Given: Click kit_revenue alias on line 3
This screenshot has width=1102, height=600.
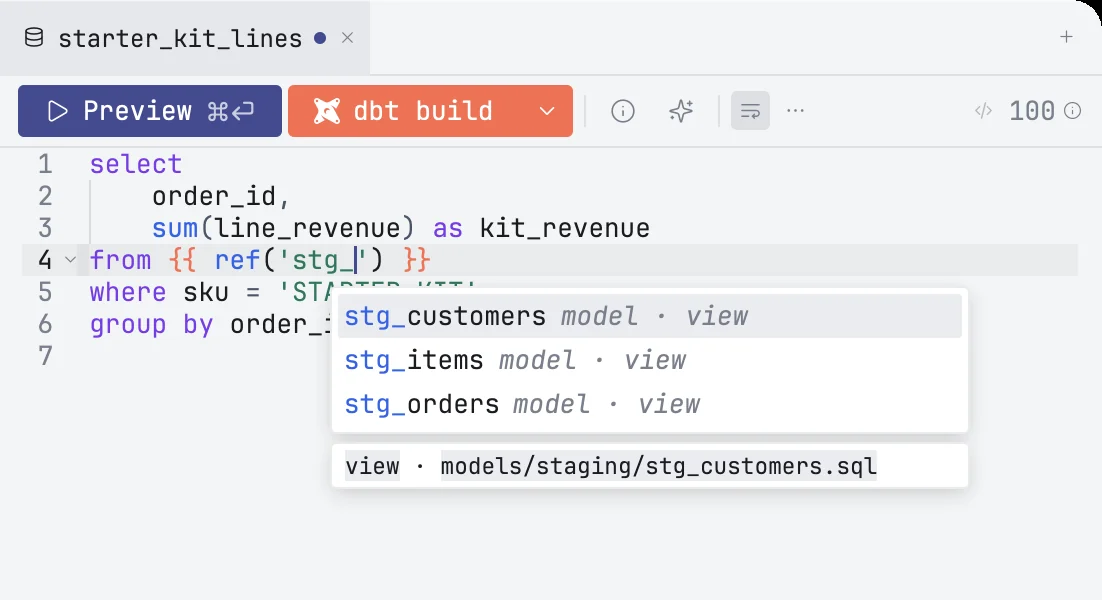Looking at the screenshot, I should [564, 228].
